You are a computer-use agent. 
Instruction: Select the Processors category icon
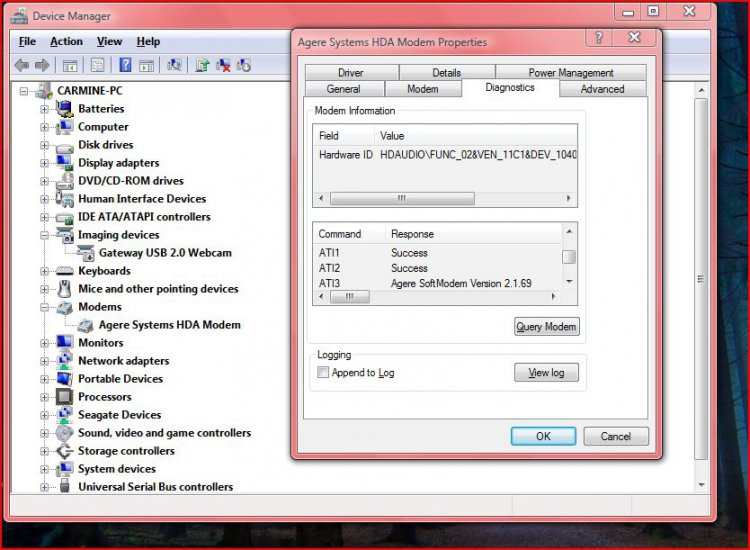click(64, 396)
